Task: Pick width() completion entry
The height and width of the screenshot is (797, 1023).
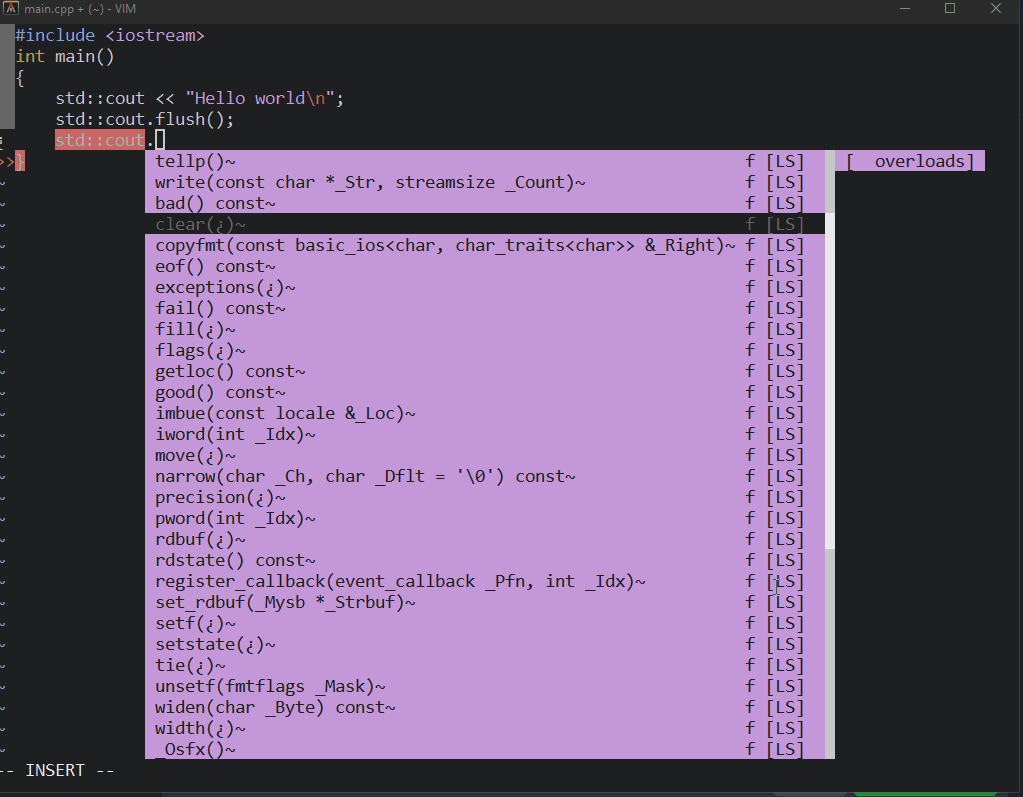Action: click(x=485, y=728)
